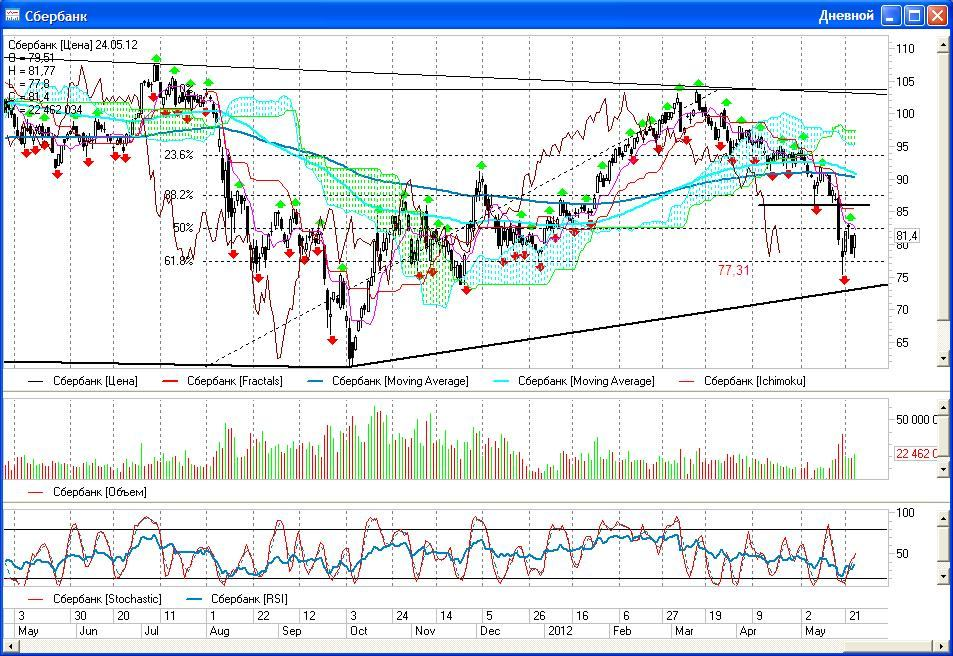Select the Сбербанк [Объем] legend entry

coord(88,492)
